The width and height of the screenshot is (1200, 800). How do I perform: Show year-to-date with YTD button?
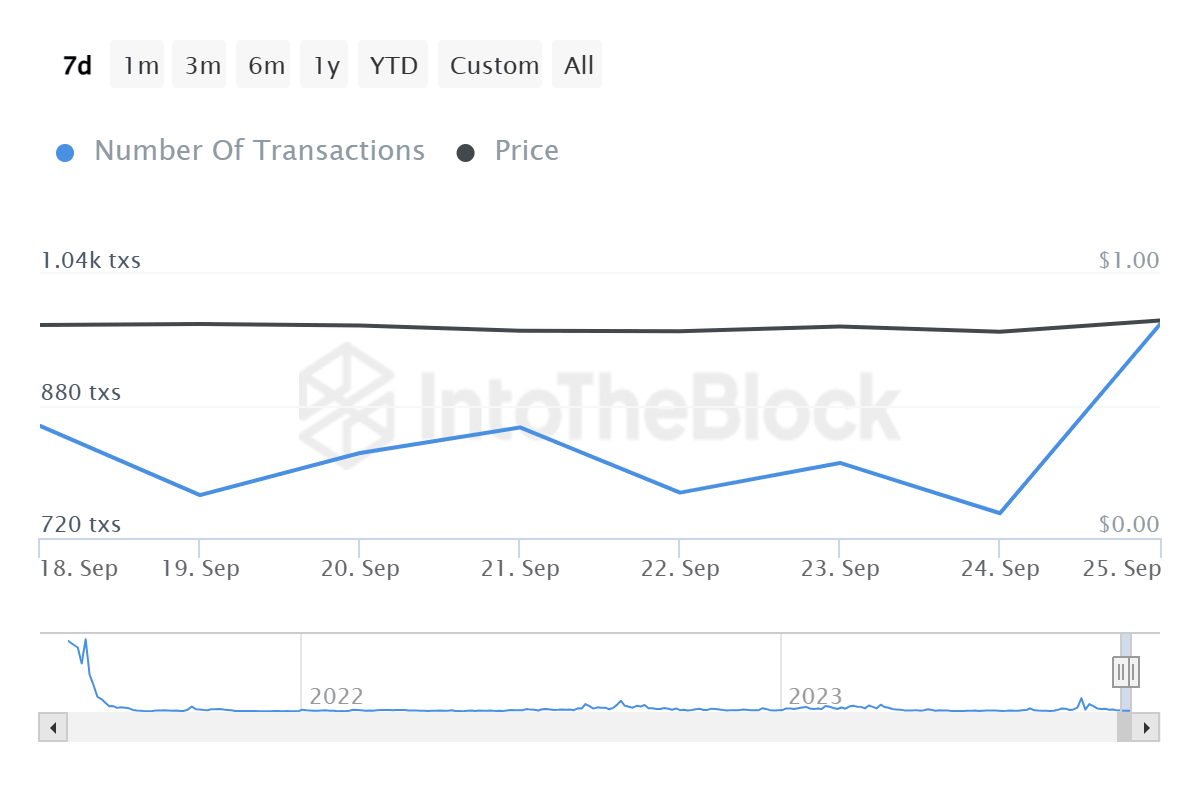pos(393,66)
